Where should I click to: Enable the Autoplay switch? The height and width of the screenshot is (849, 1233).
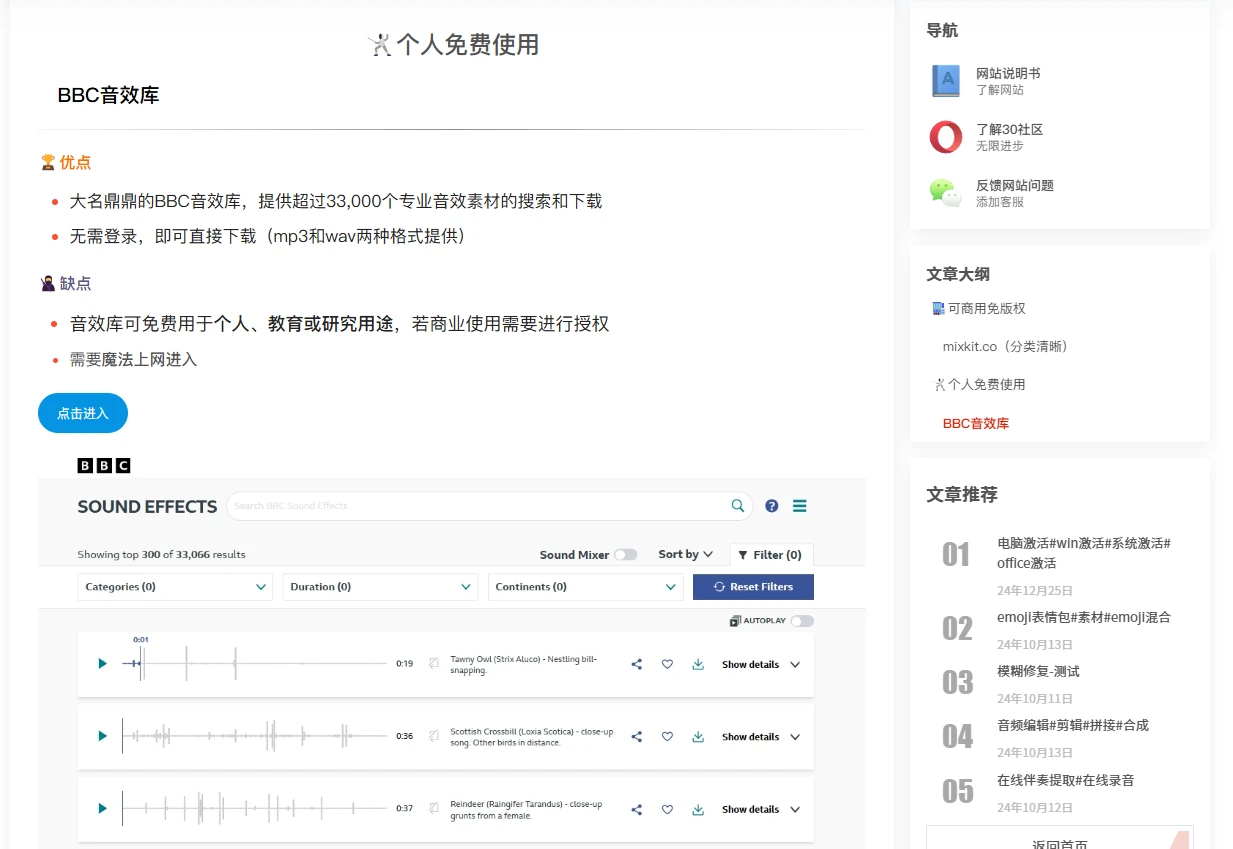802,621
